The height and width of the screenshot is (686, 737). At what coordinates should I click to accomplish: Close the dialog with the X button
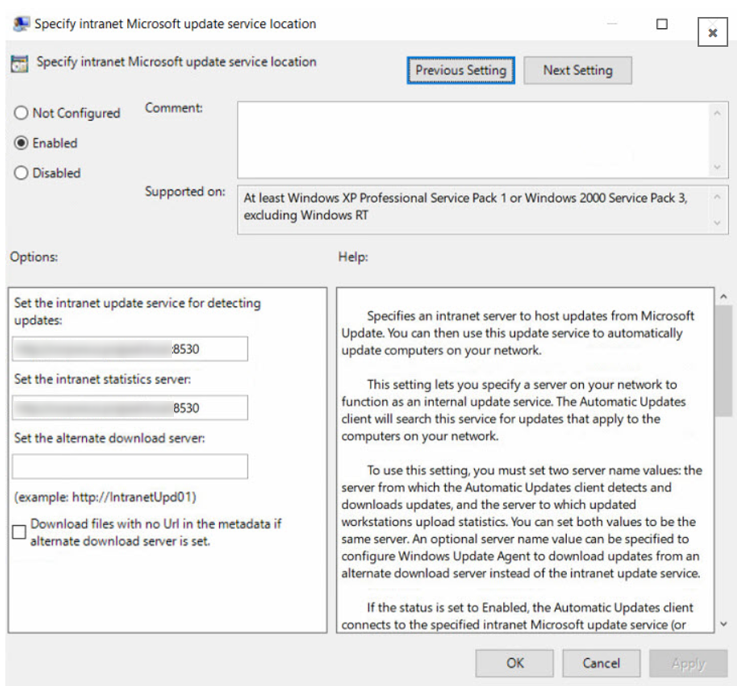click(x=712, y=32)
